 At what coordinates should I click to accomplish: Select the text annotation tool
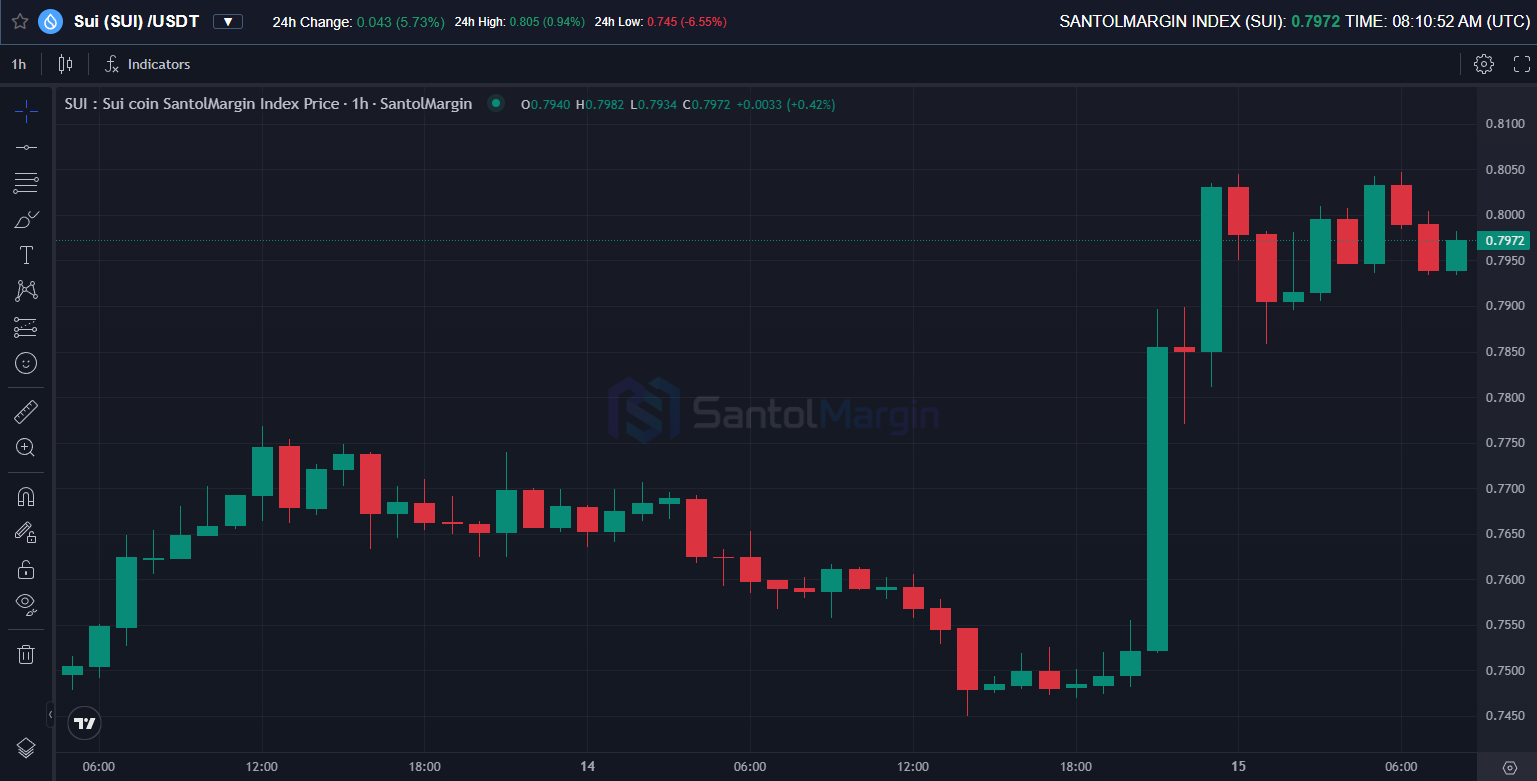[26, 255]
